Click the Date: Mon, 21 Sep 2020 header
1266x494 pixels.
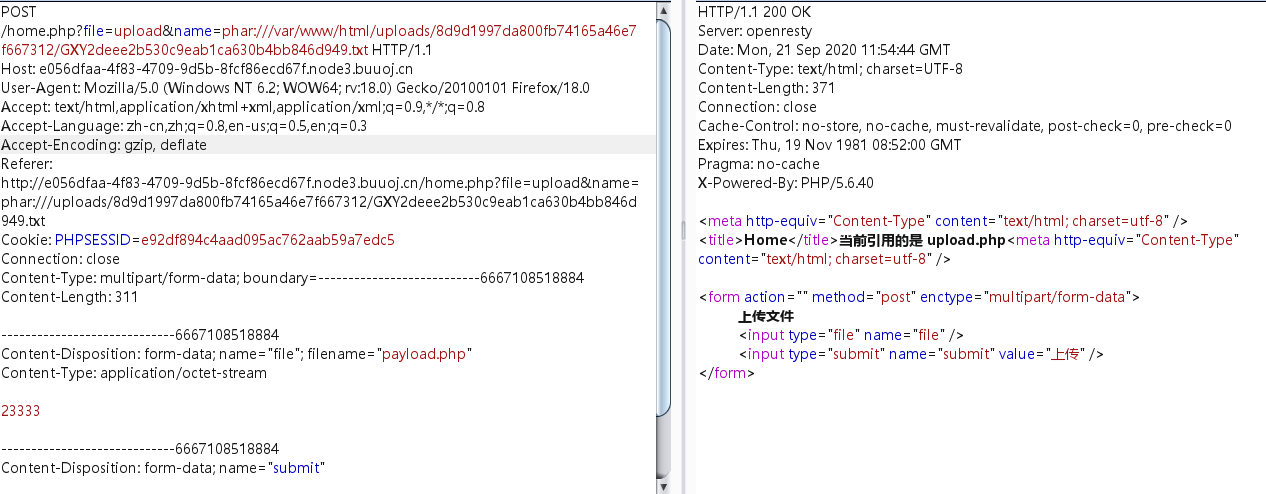tap(824, 50)
